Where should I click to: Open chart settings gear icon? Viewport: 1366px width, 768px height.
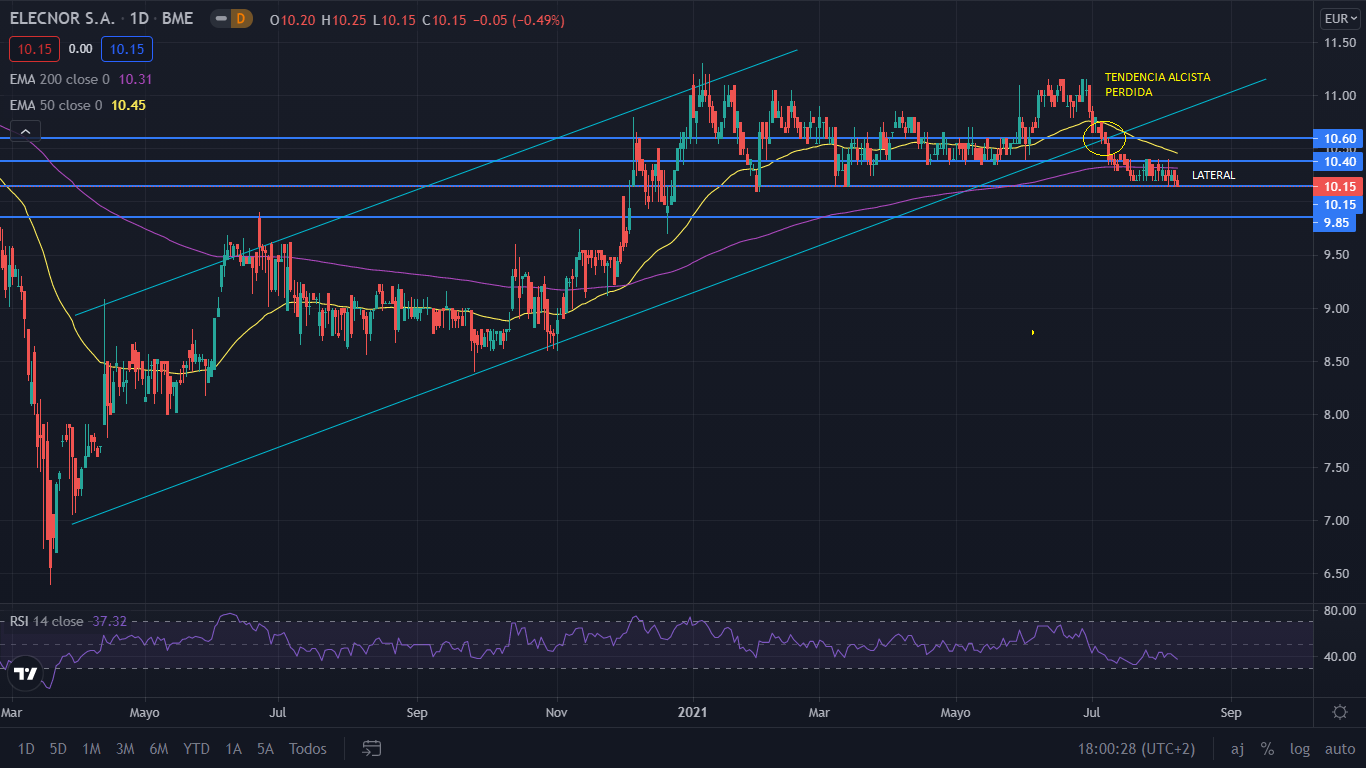(1340, 712)
